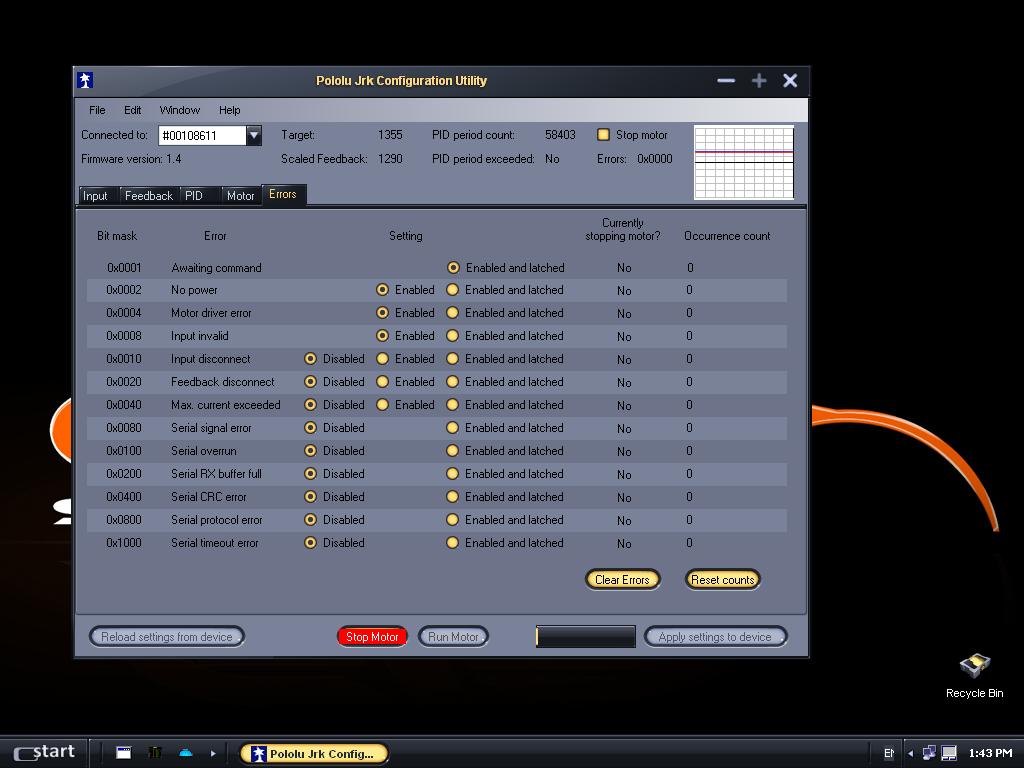Select Enabled for Input disconnect
Viewport: 1024px width, 768px height.
(x=383, y=359)
